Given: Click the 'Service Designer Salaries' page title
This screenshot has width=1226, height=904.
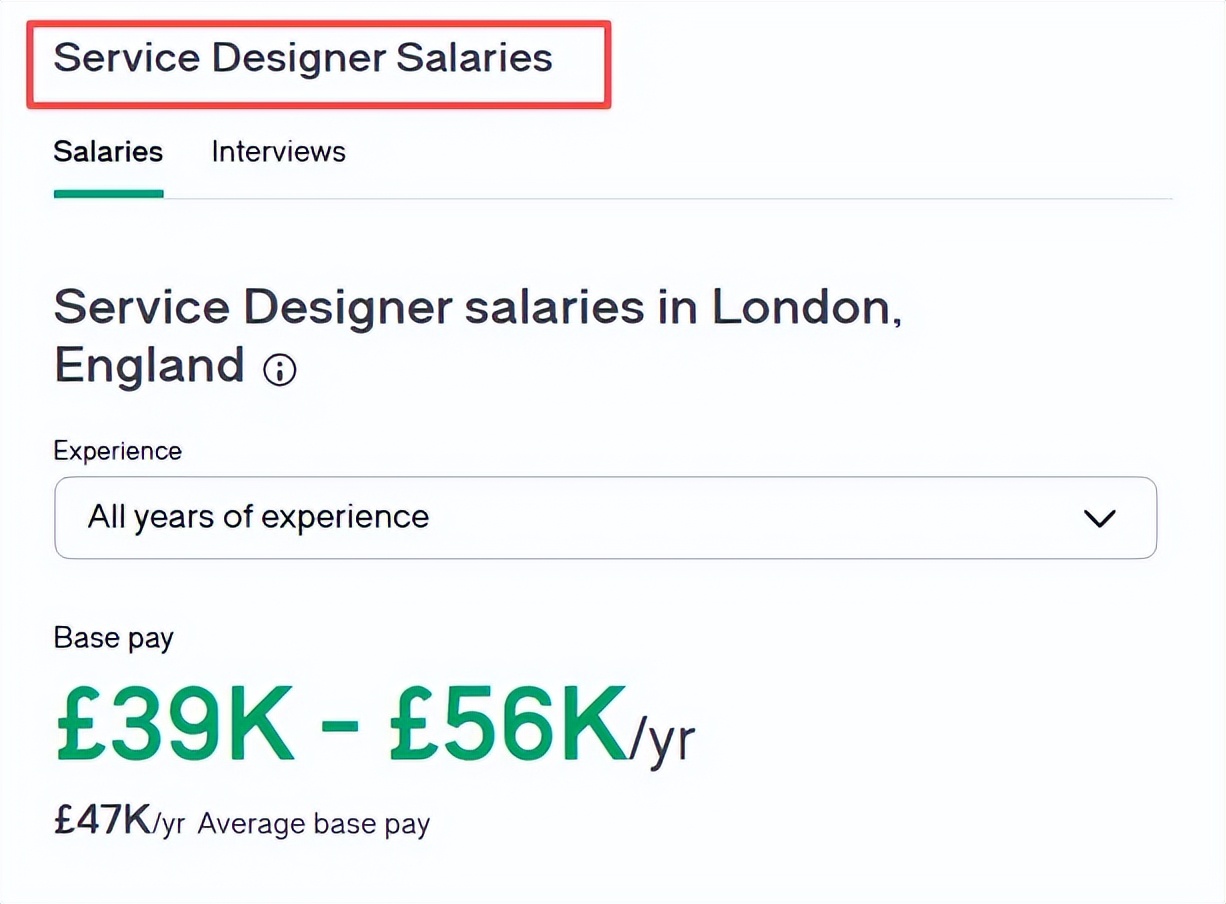Looking at the screenshot, I should point(303,58).
